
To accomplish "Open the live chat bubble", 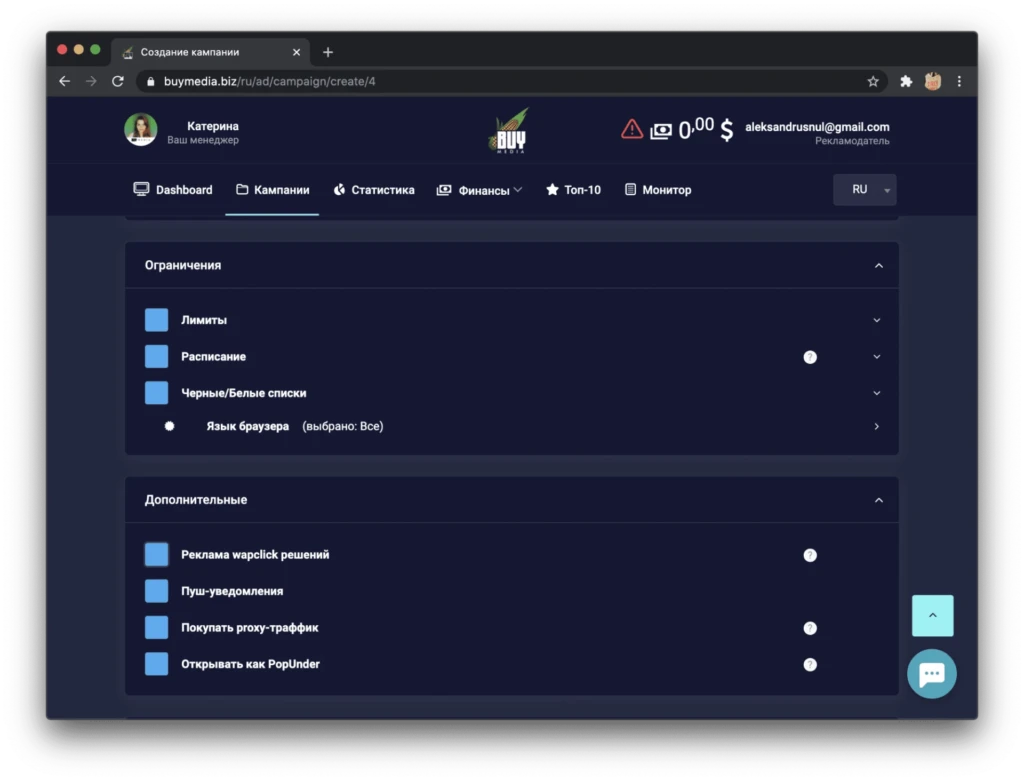I will tap(931, 674).
